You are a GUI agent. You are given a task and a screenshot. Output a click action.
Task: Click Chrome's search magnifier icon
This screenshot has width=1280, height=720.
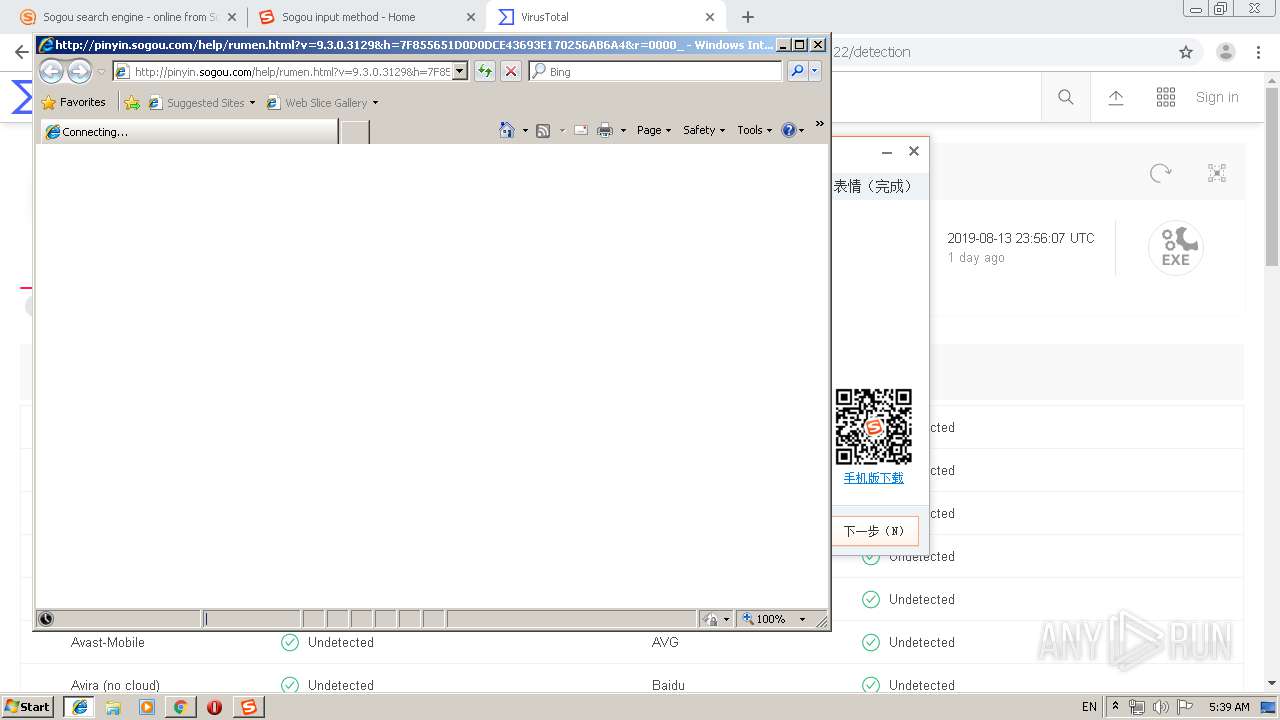click(1066, 97)
